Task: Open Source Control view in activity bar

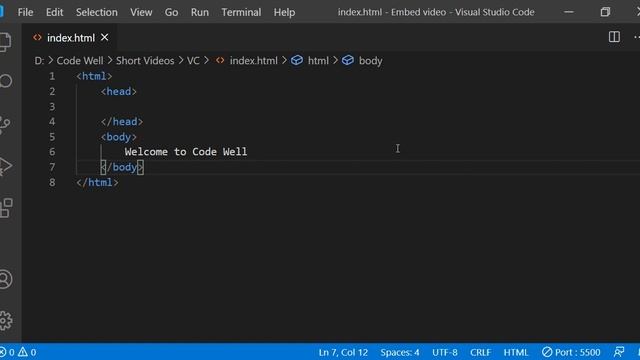Action: (x=5, y=124)
